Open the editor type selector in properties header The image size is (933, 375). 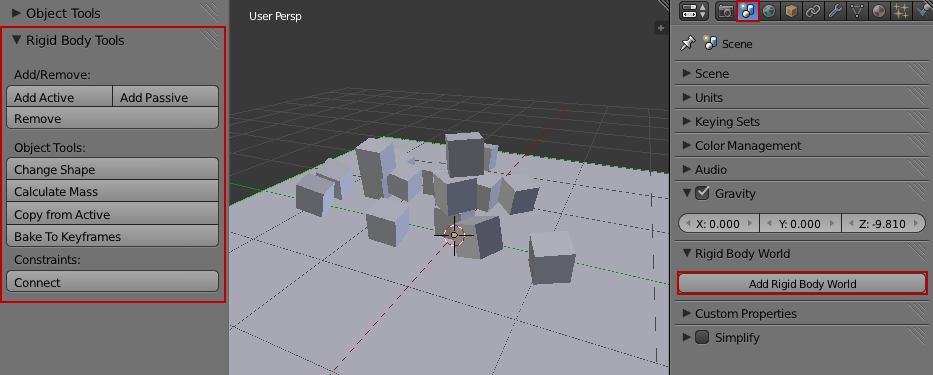(x=694, y=11)
